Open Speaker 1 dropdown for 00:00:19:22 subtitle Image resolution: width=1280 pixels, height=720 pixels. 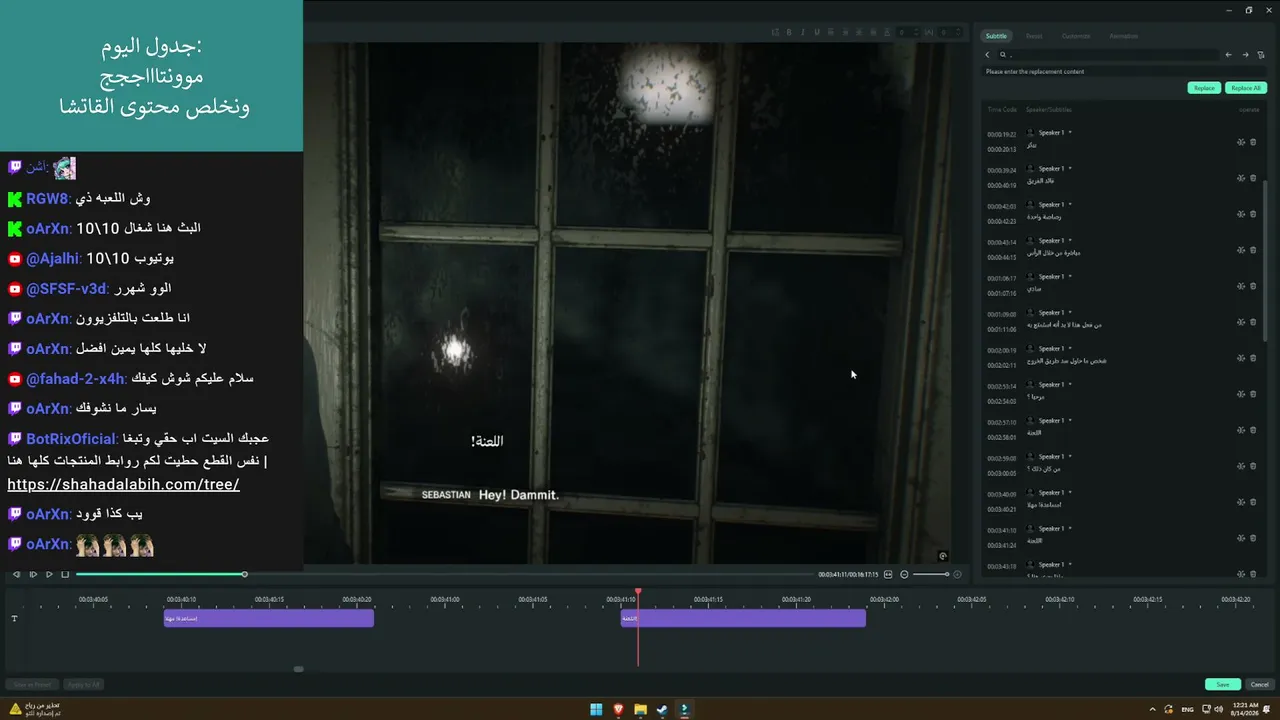(x=1070, y=132)
